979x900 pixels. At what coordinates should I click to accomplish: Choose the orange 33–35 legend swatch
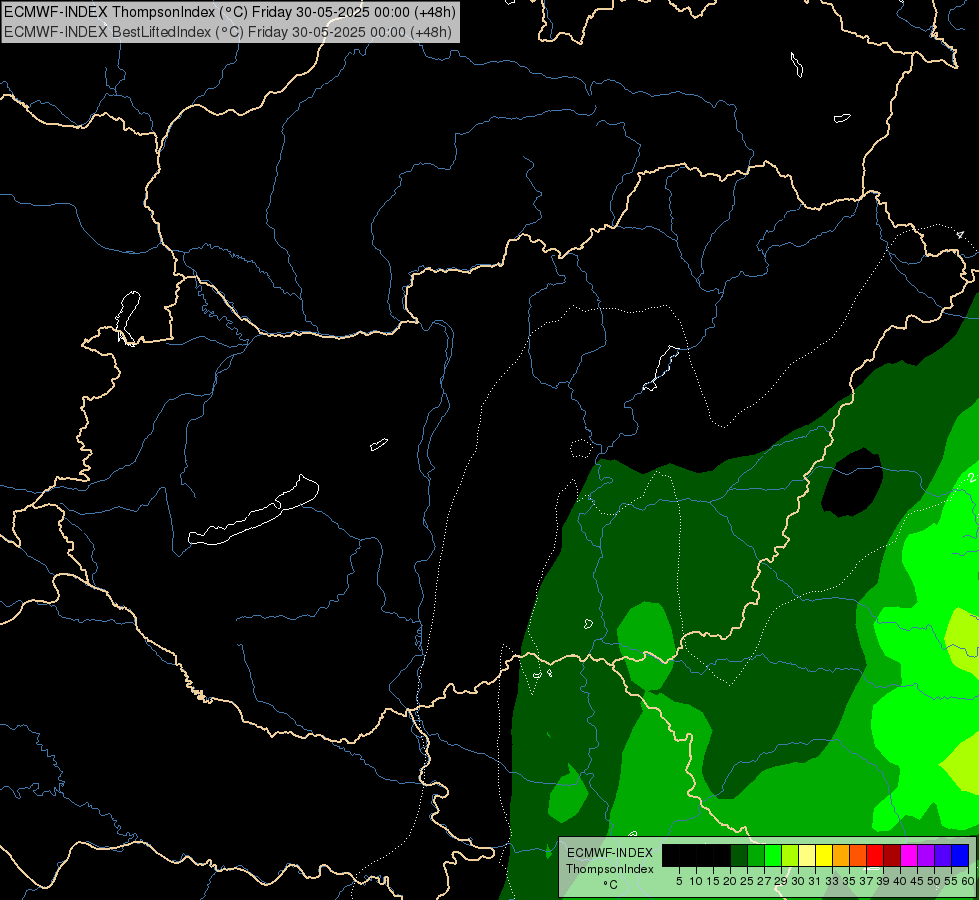(x=841, y=855)
